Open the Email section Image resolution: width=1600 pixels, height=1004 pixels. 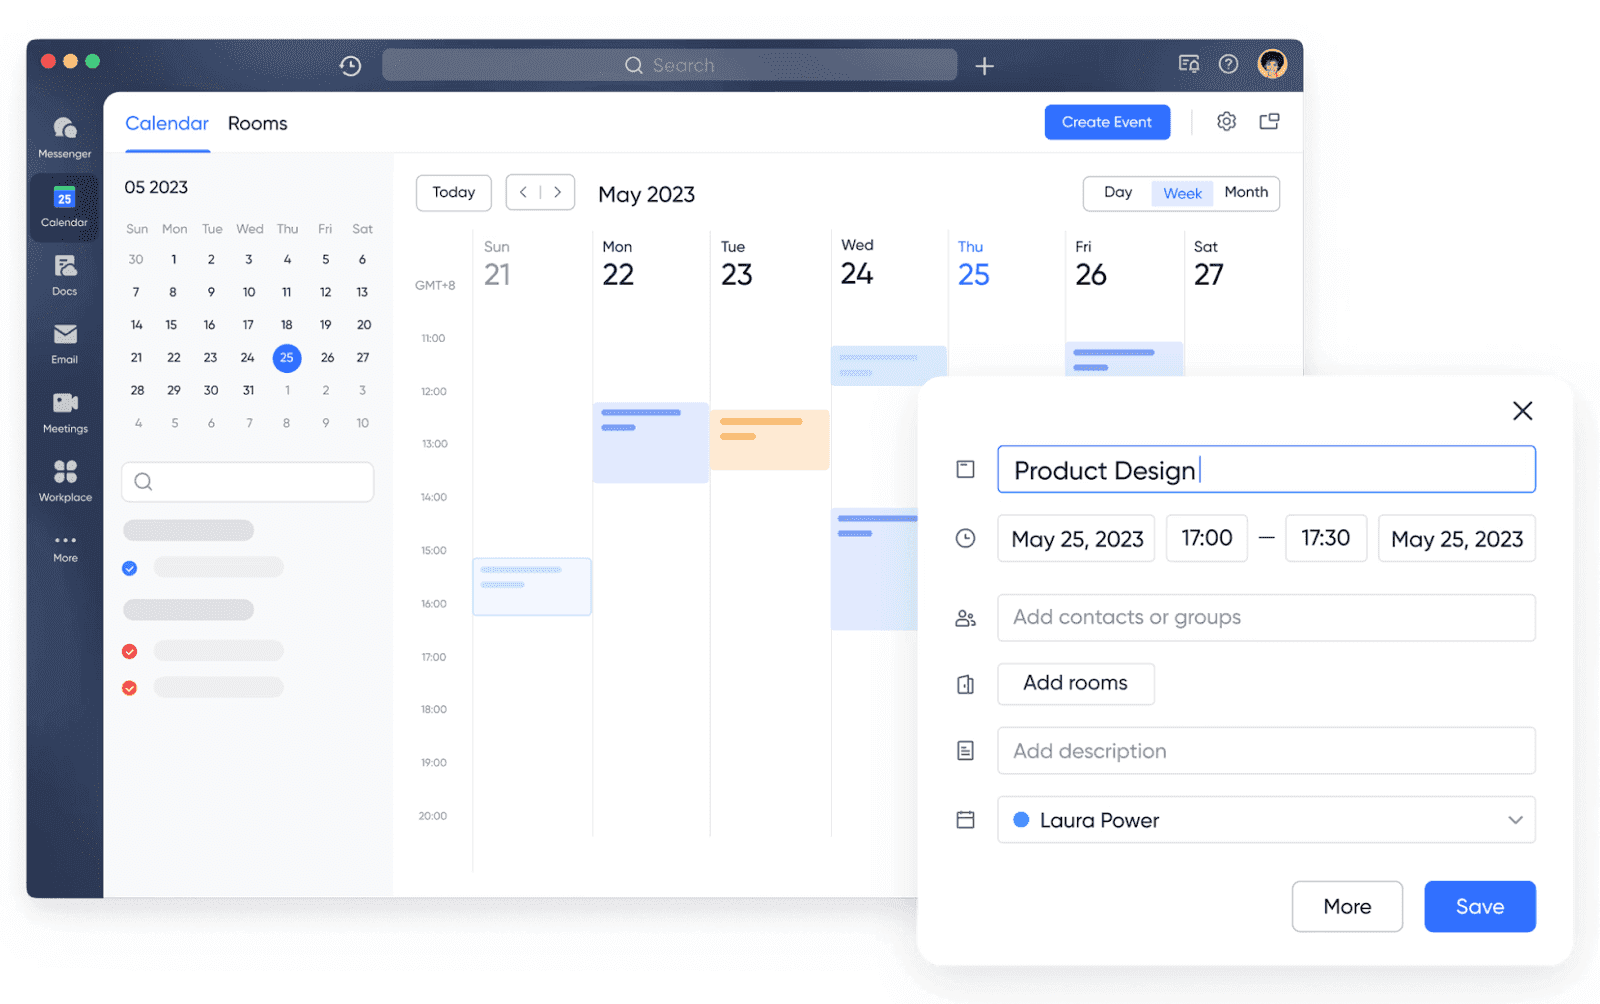pyautogui.click(x=63, y=340)
